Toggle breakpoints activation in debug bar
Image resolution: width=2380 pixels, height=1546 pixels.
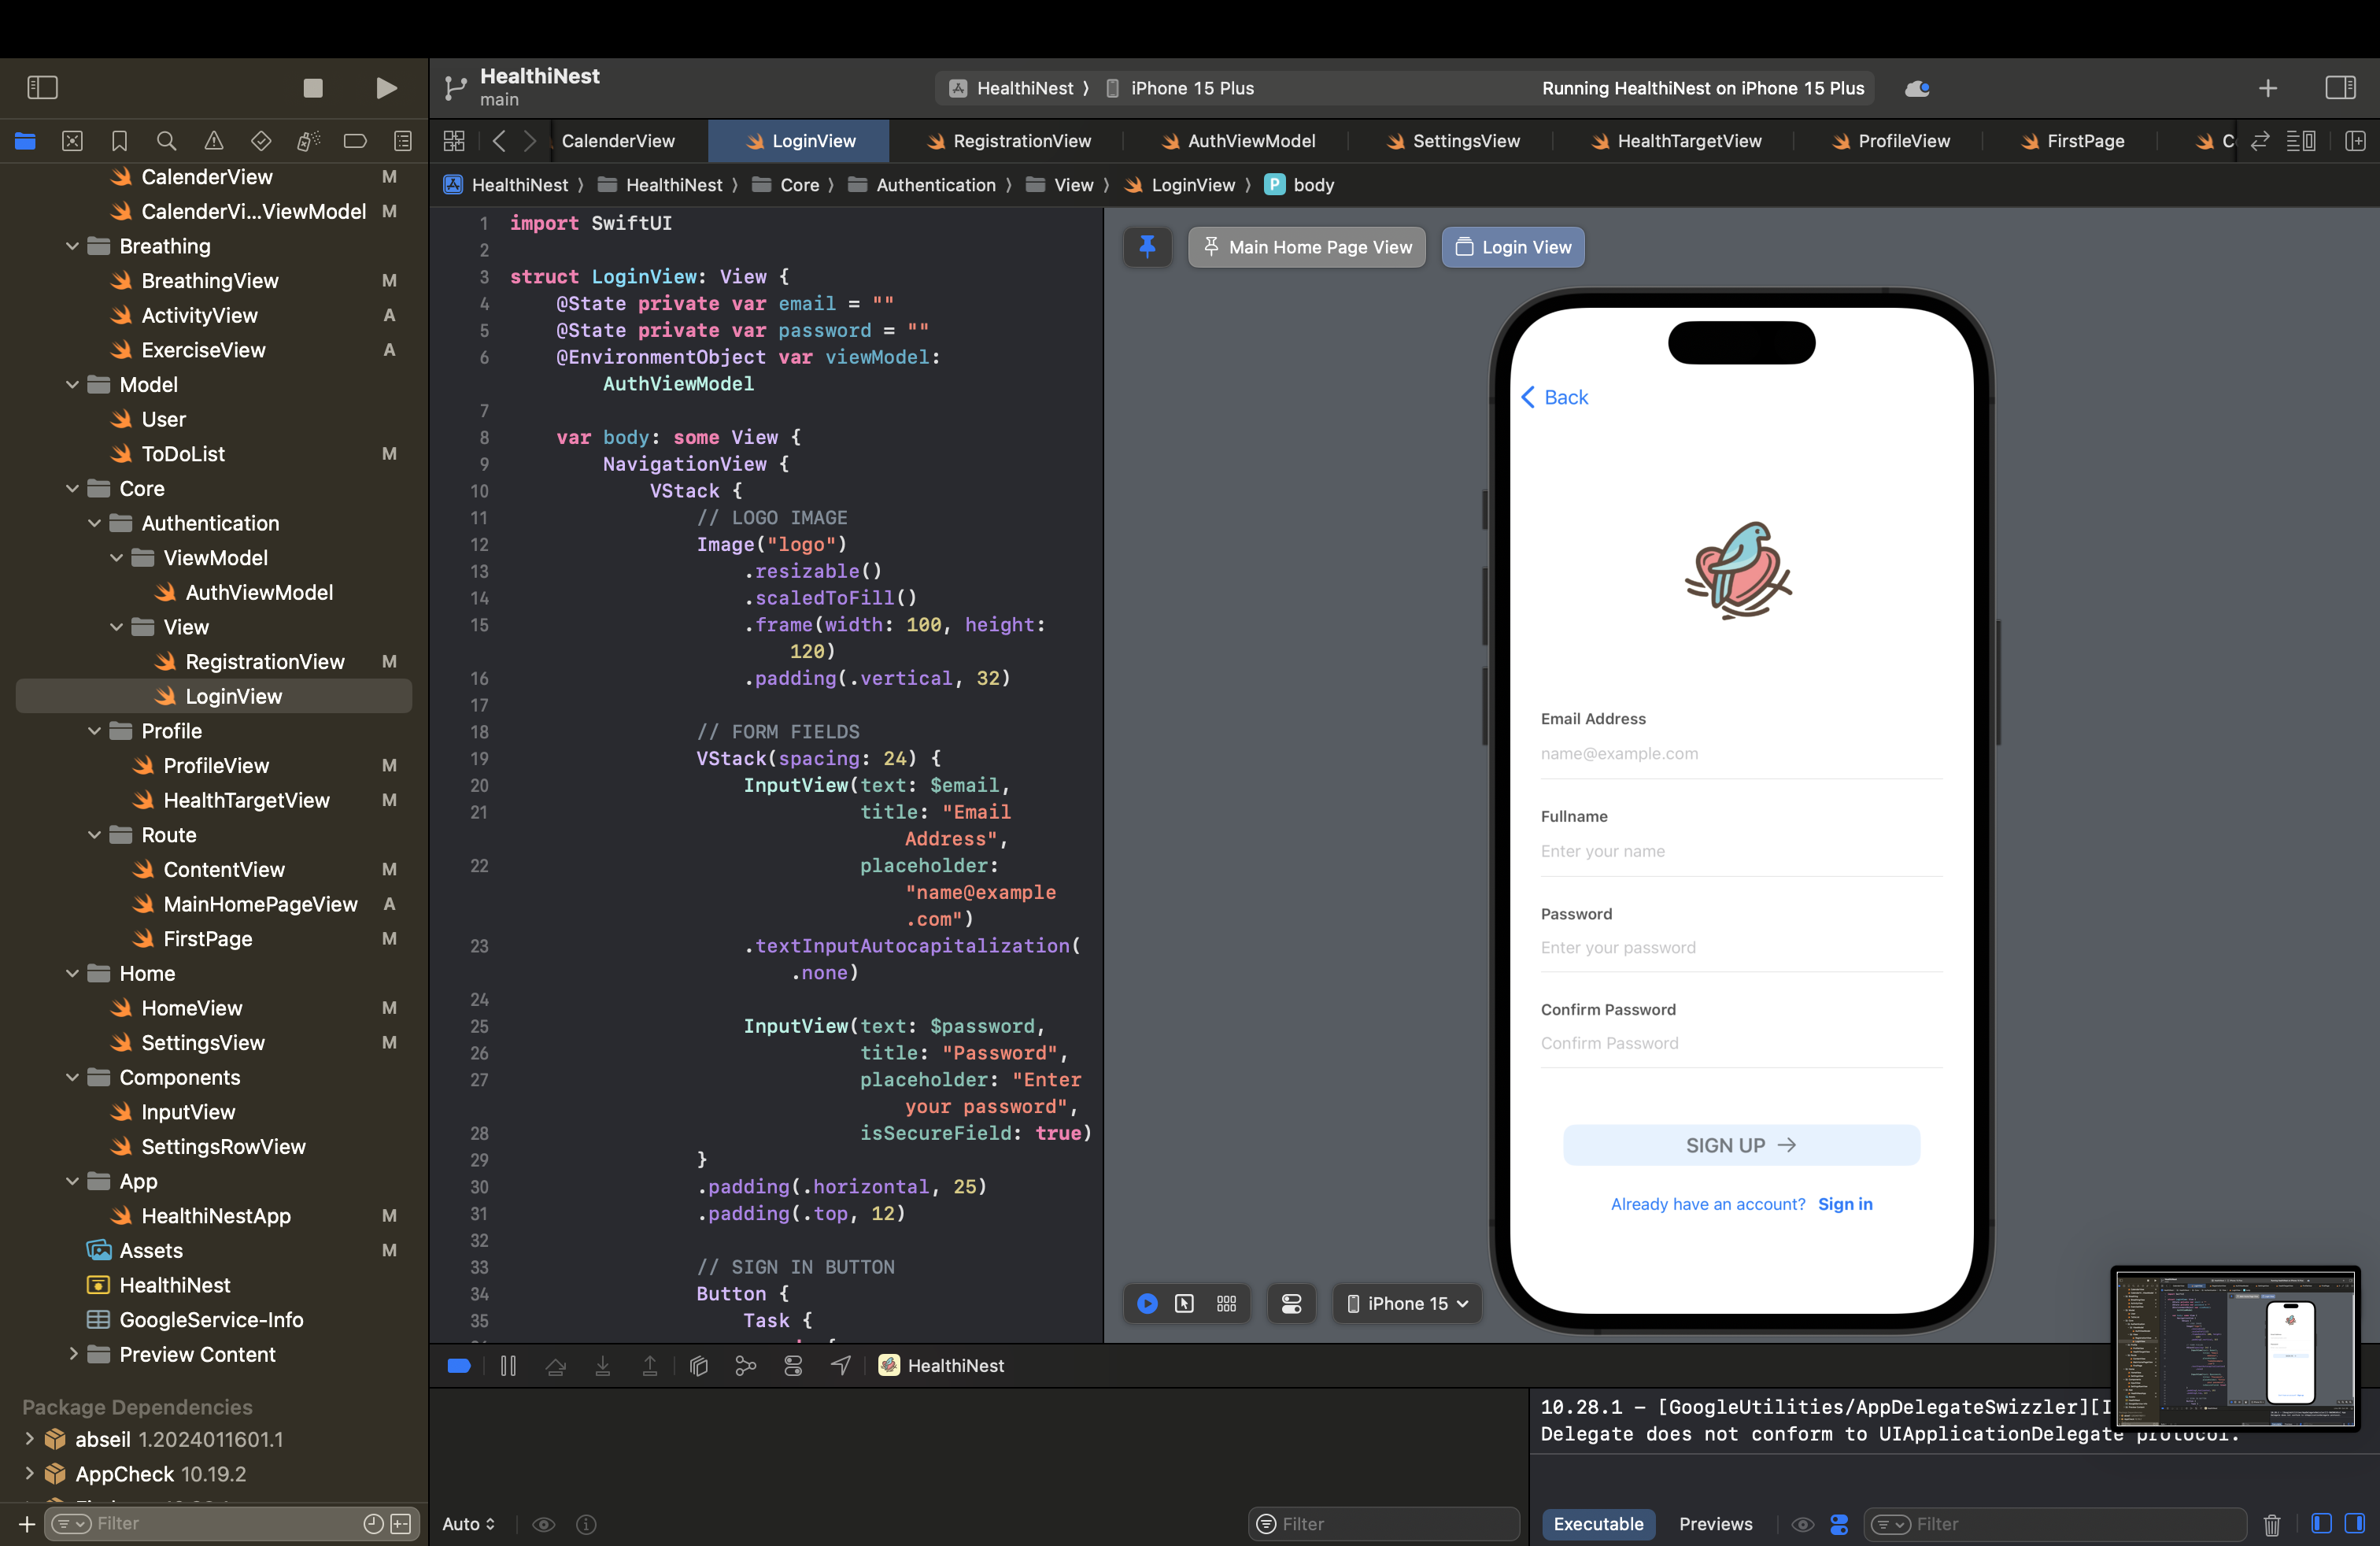tap(459, 1366)
